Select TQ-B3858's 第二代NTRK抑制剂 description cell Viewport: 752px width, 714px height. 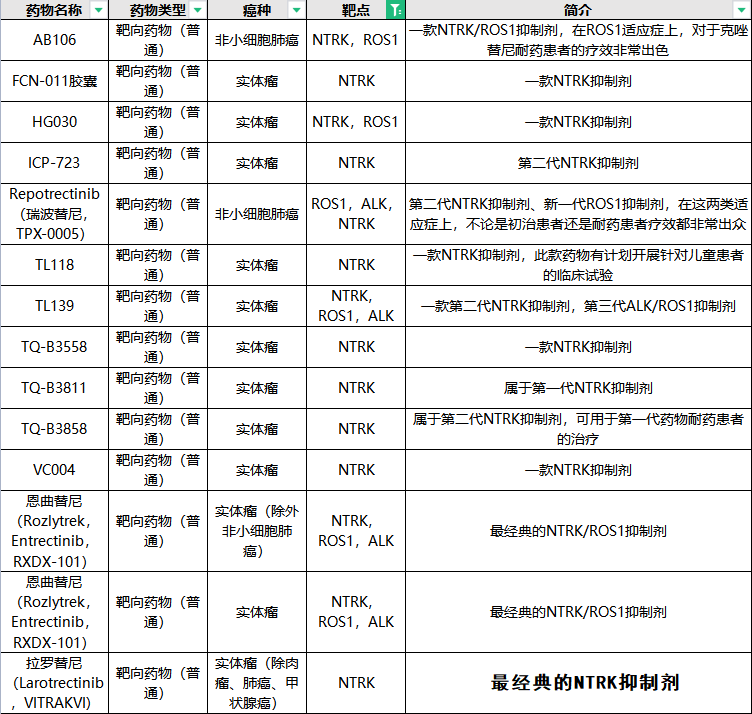[x=578, y=429]
